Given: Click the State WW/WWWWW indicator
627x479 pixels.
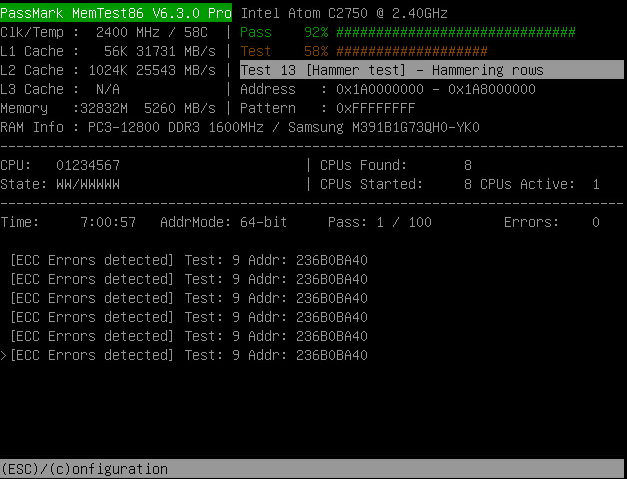Looking at the screenshot, I should [60, 184].
